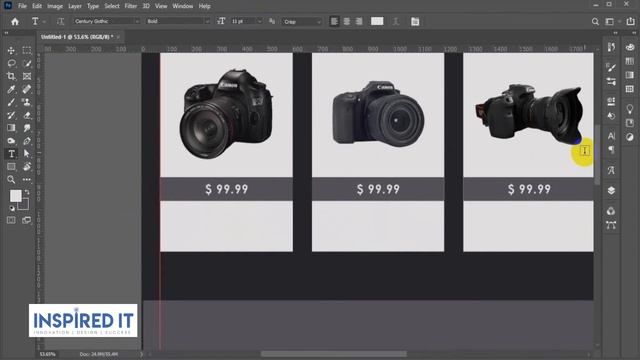Reset default foreground and background colors
Image resolution: width=640 pixels, height=360 pixels.
coord(11,208)
